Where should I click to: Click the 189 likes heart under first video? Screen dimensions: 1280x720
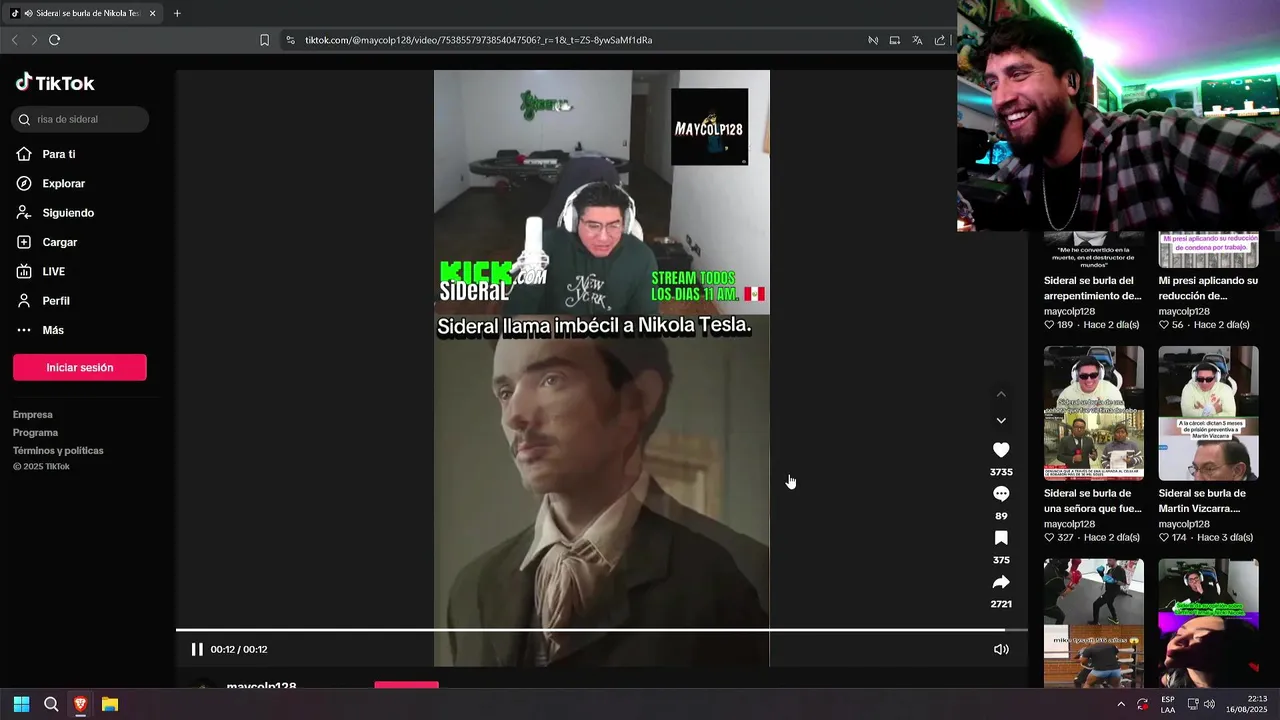point(1049,325)
